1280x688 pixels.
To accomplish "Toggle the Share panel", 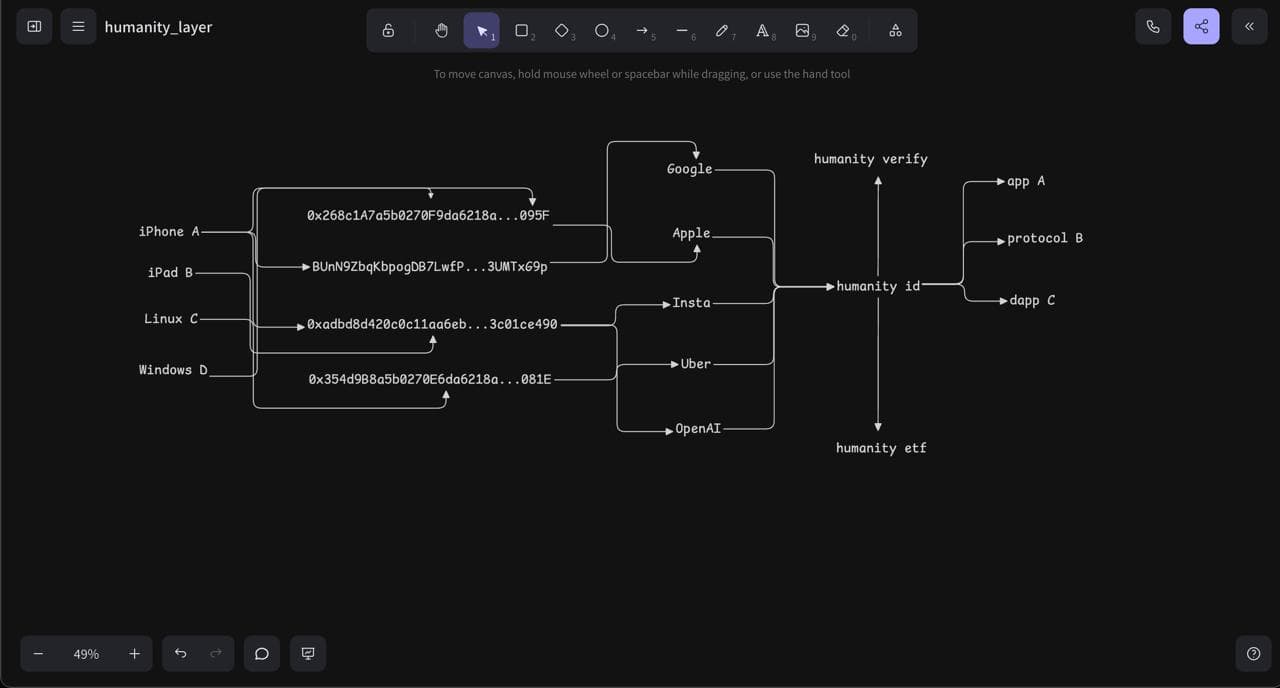I will click(1200, 26).
